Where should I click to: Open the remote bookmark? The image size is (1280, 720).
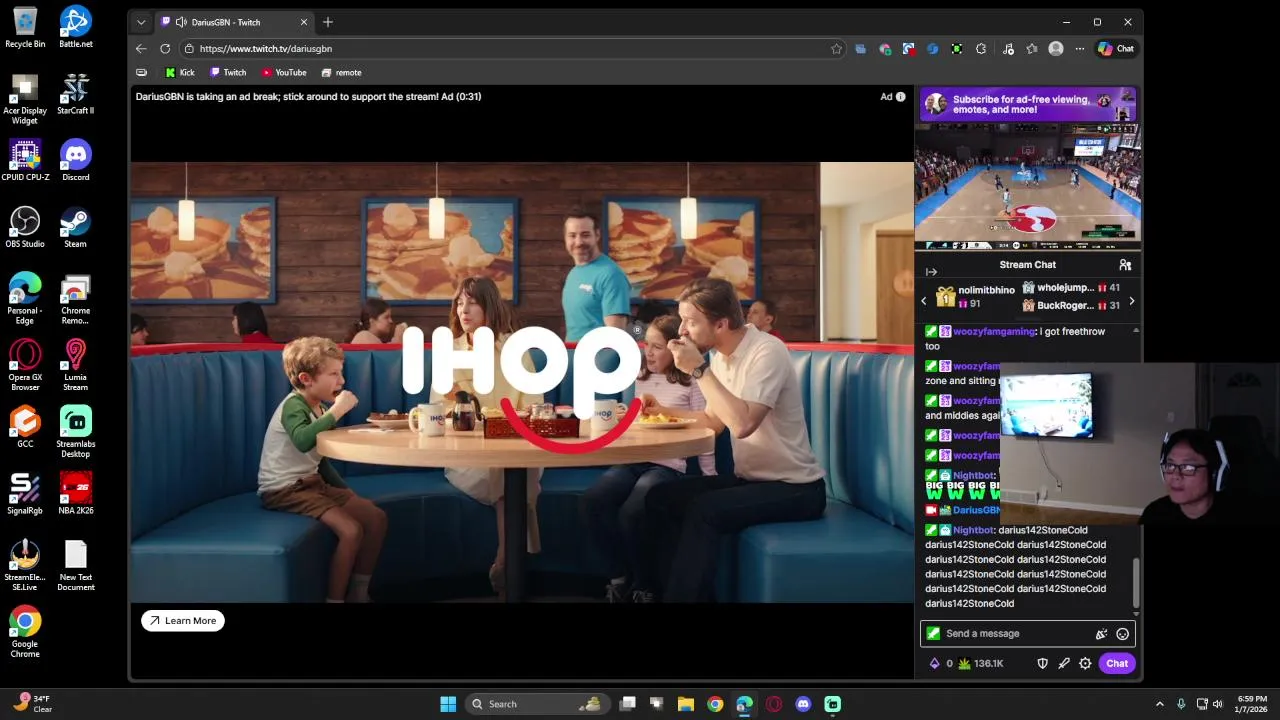[342, 72]
